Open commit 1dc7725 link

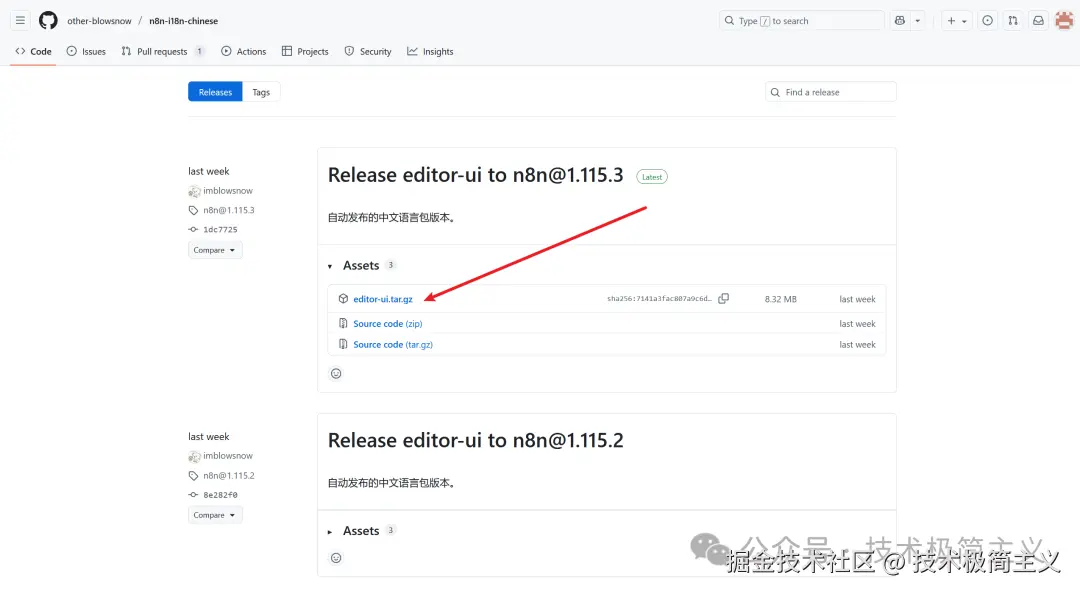click(x=220, y=229)
